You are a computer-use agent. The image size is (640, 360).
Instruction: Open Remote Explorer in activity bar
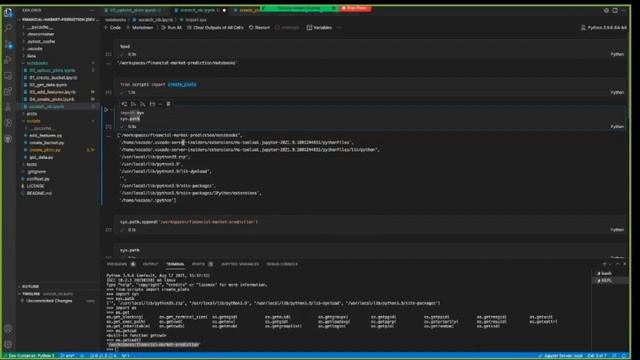[8, 76]
